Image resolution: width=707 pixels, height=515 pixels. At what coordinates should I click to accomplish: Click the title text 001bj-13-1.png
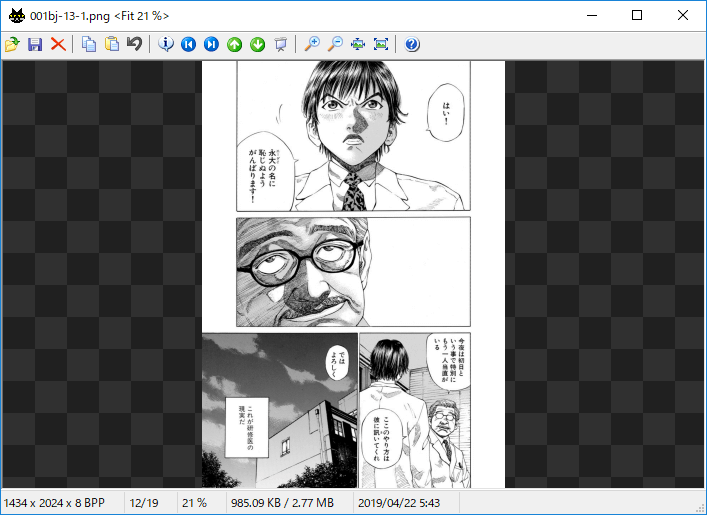[x=70, y=16]
